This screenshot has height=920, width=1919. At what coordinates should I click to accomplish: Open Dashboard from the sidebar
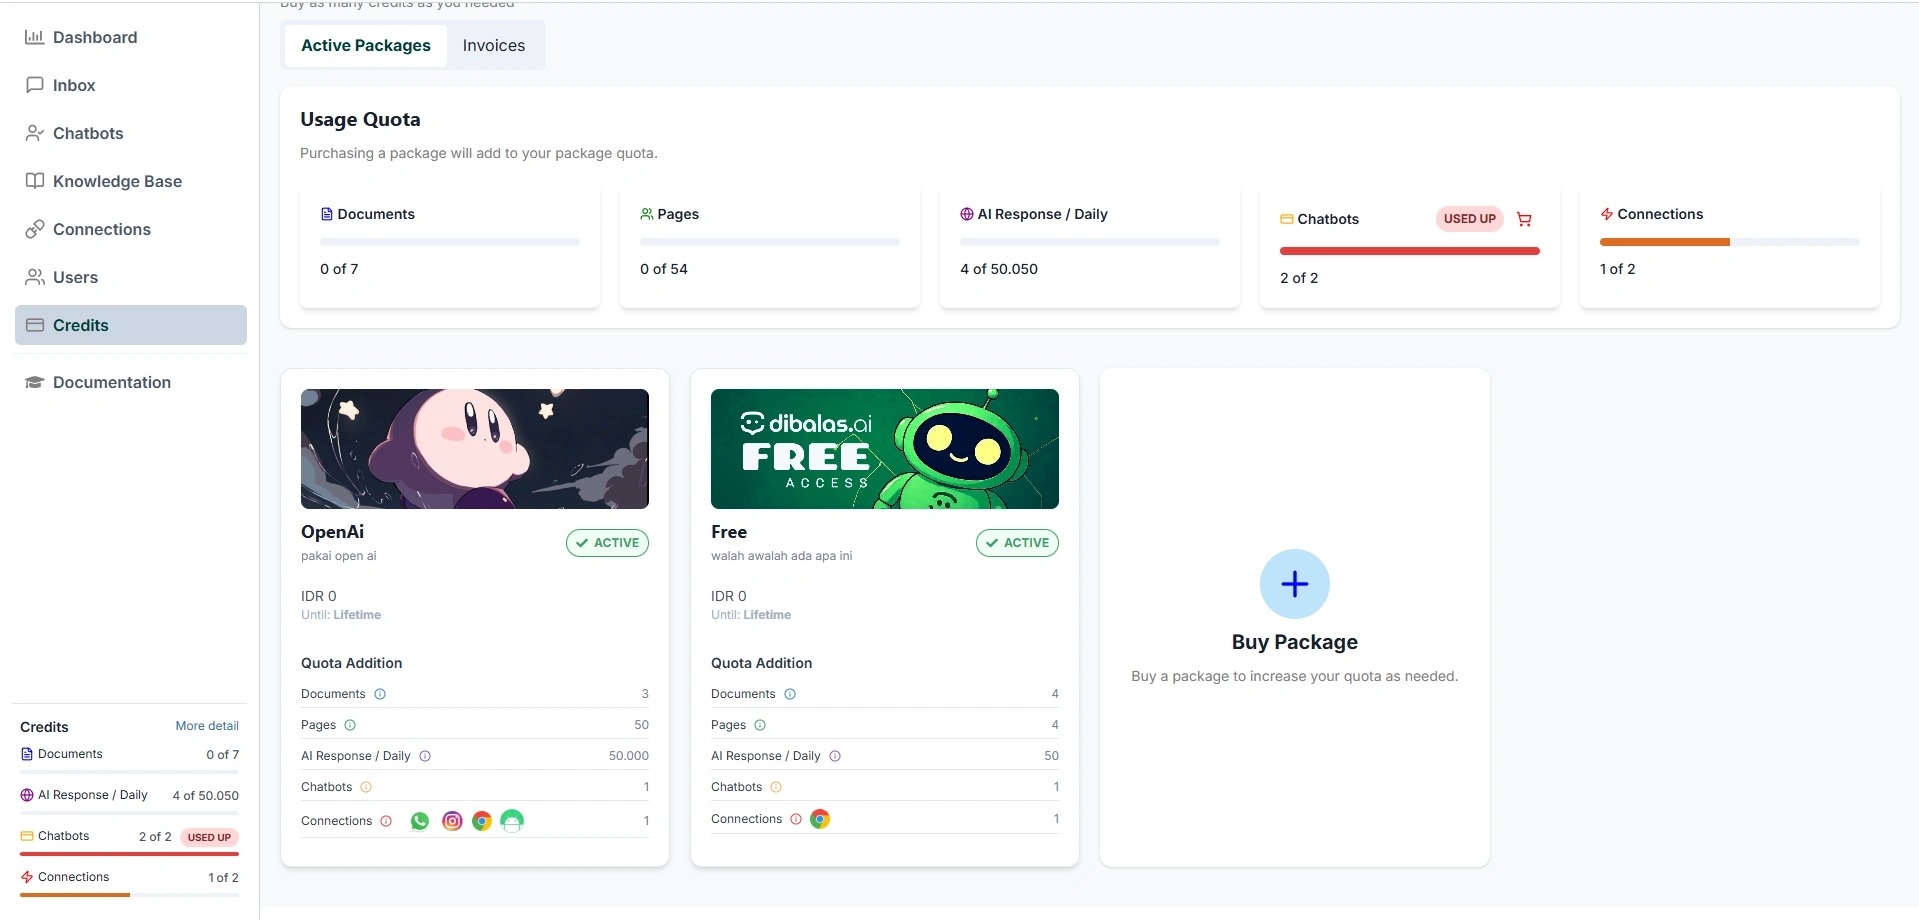click(95, 38)
